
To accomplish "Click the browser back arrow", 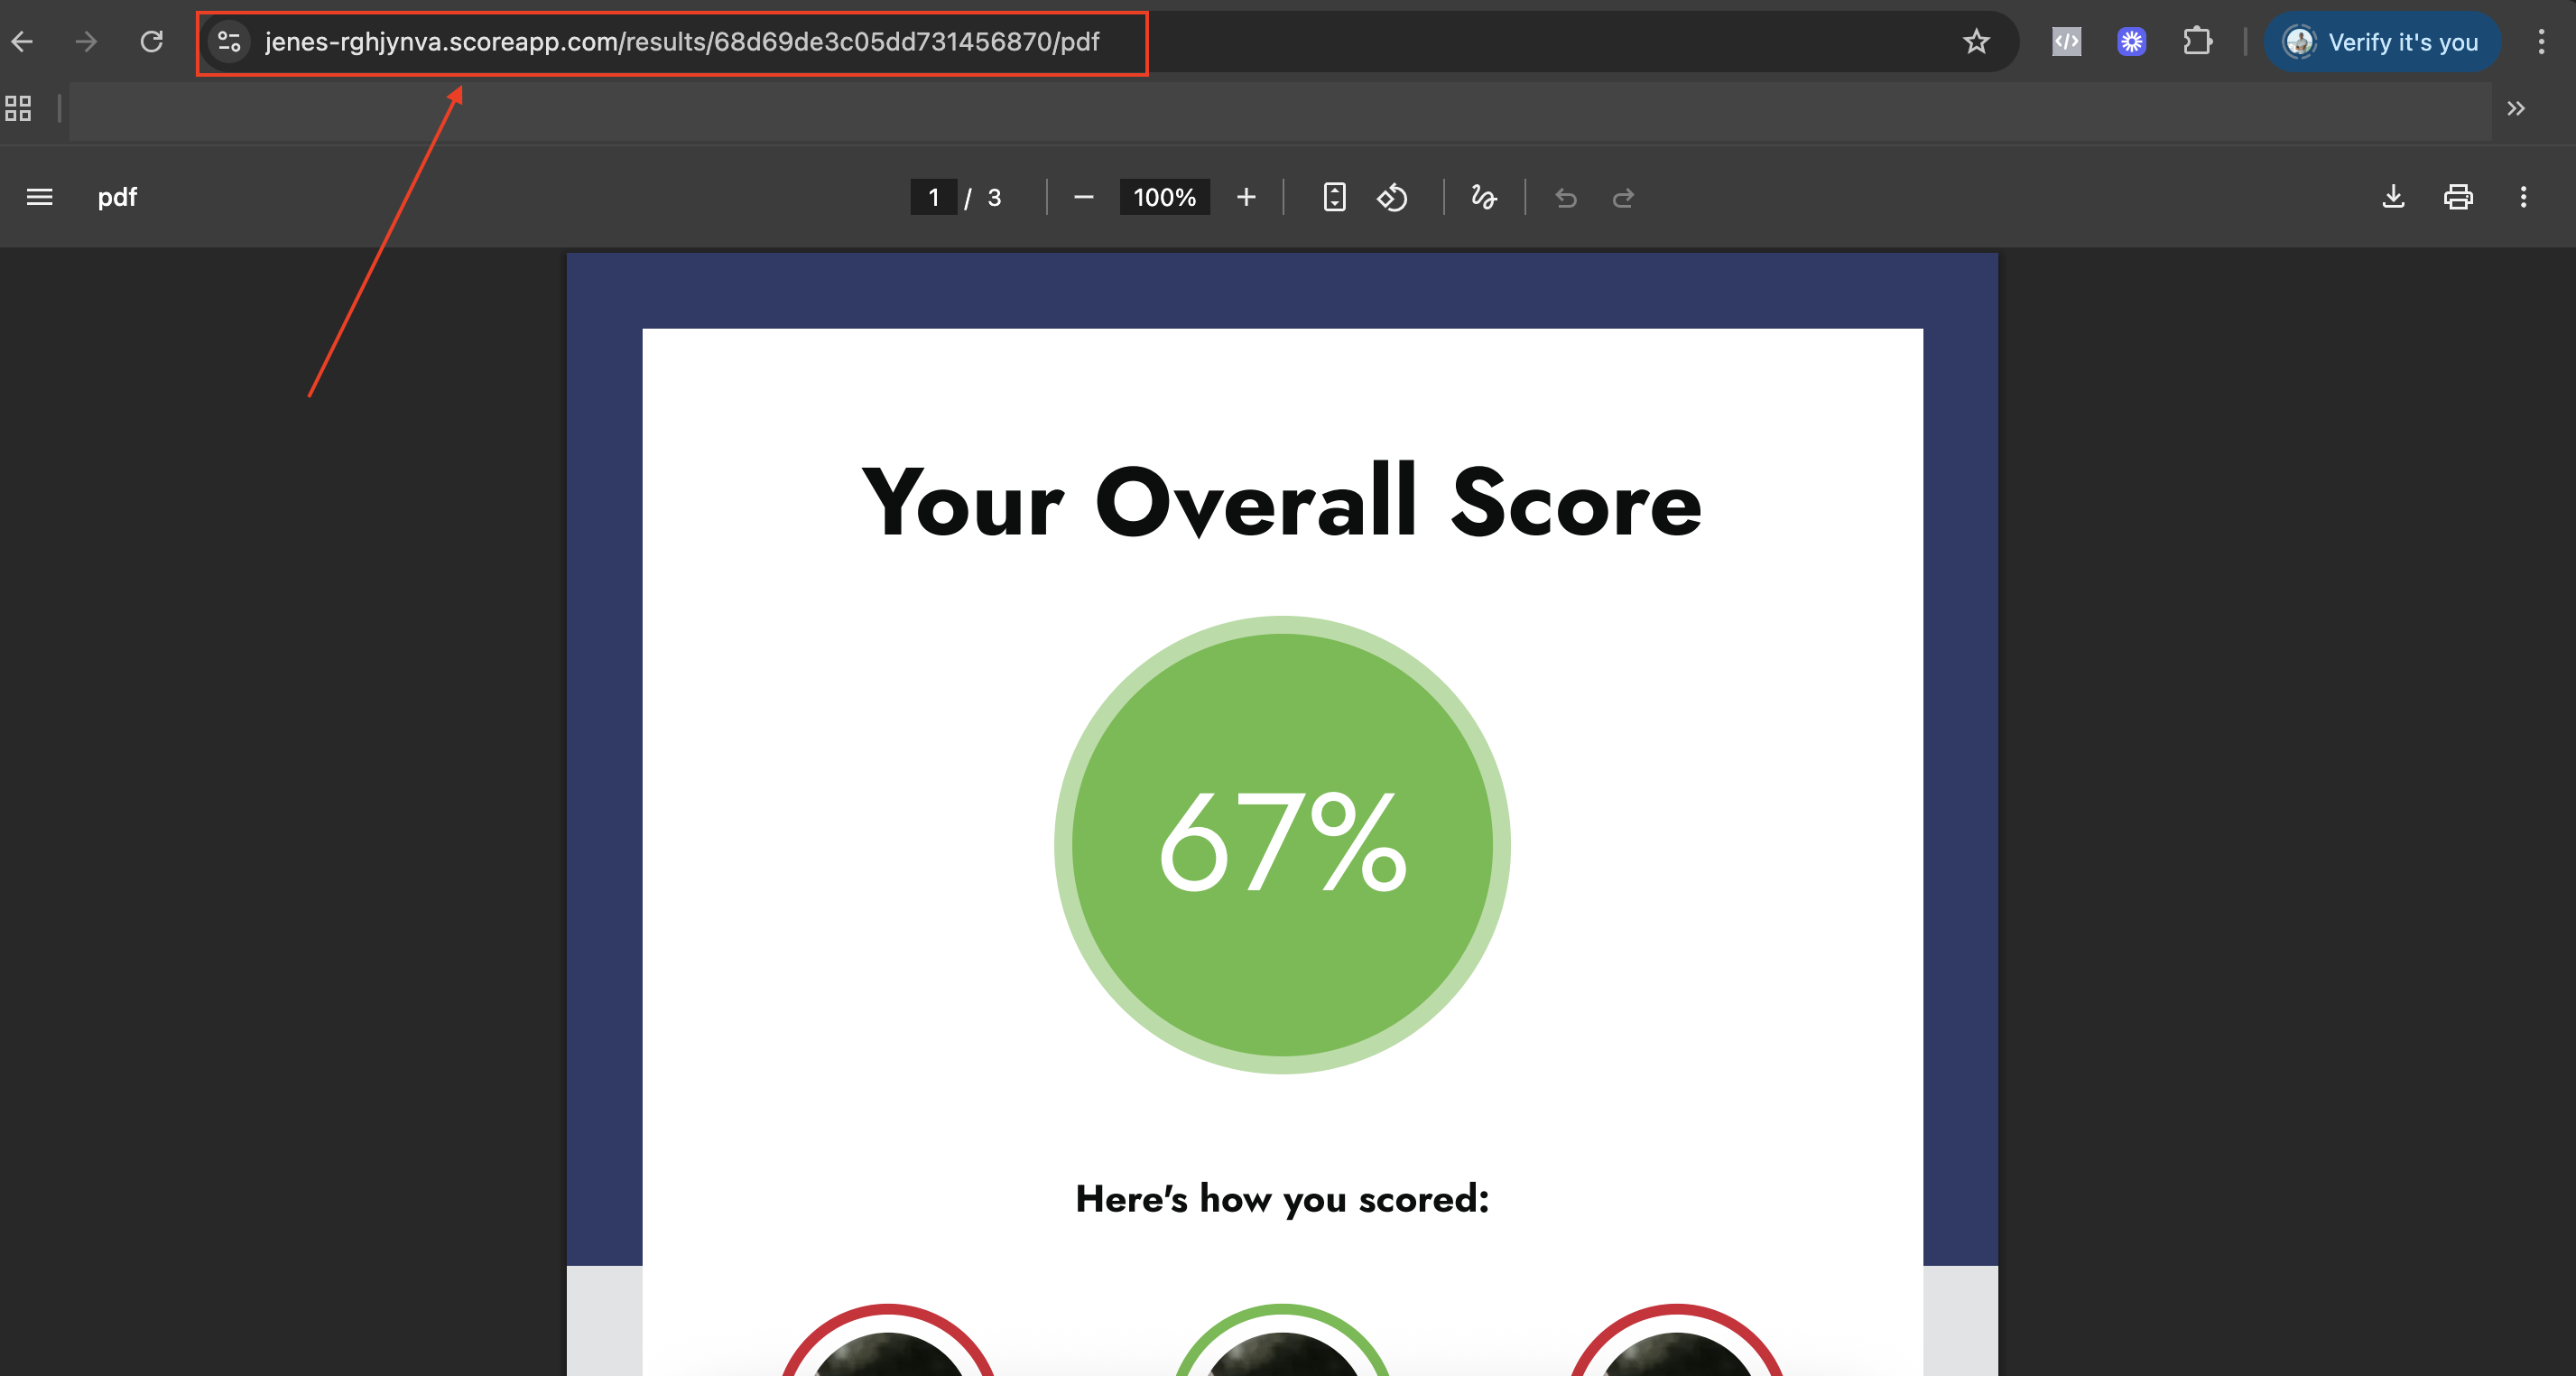I will [x=22, y=42].
